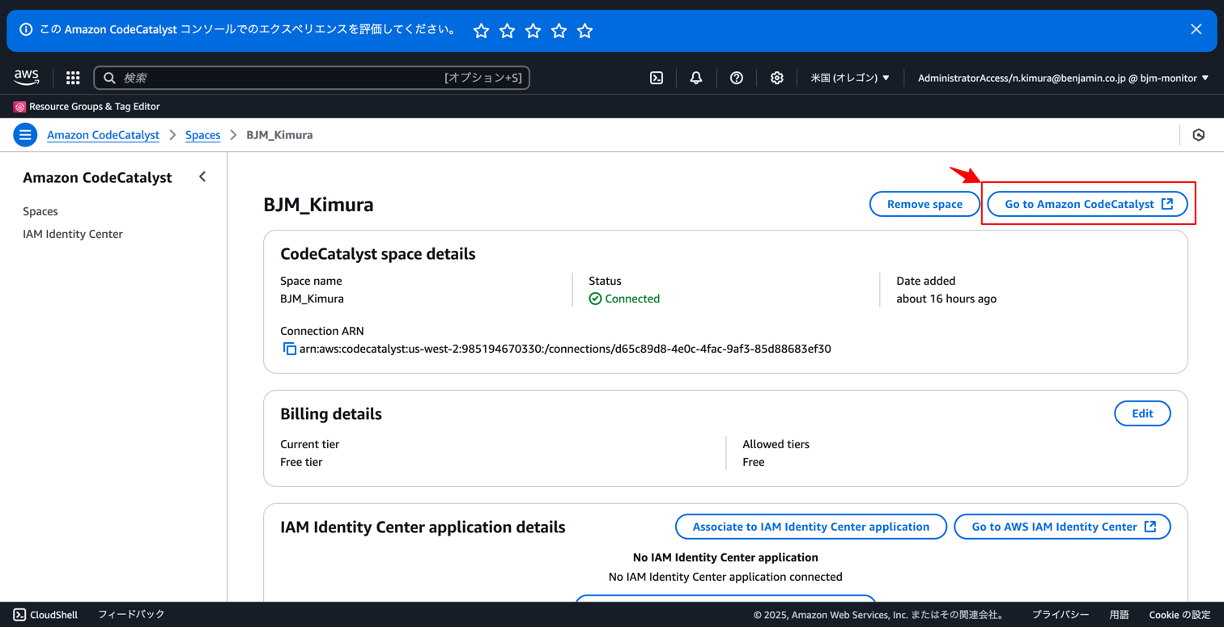Toggle the navigation sidebar with the hamburger icon
1224x628 pixels.
(x=24, y=134)
